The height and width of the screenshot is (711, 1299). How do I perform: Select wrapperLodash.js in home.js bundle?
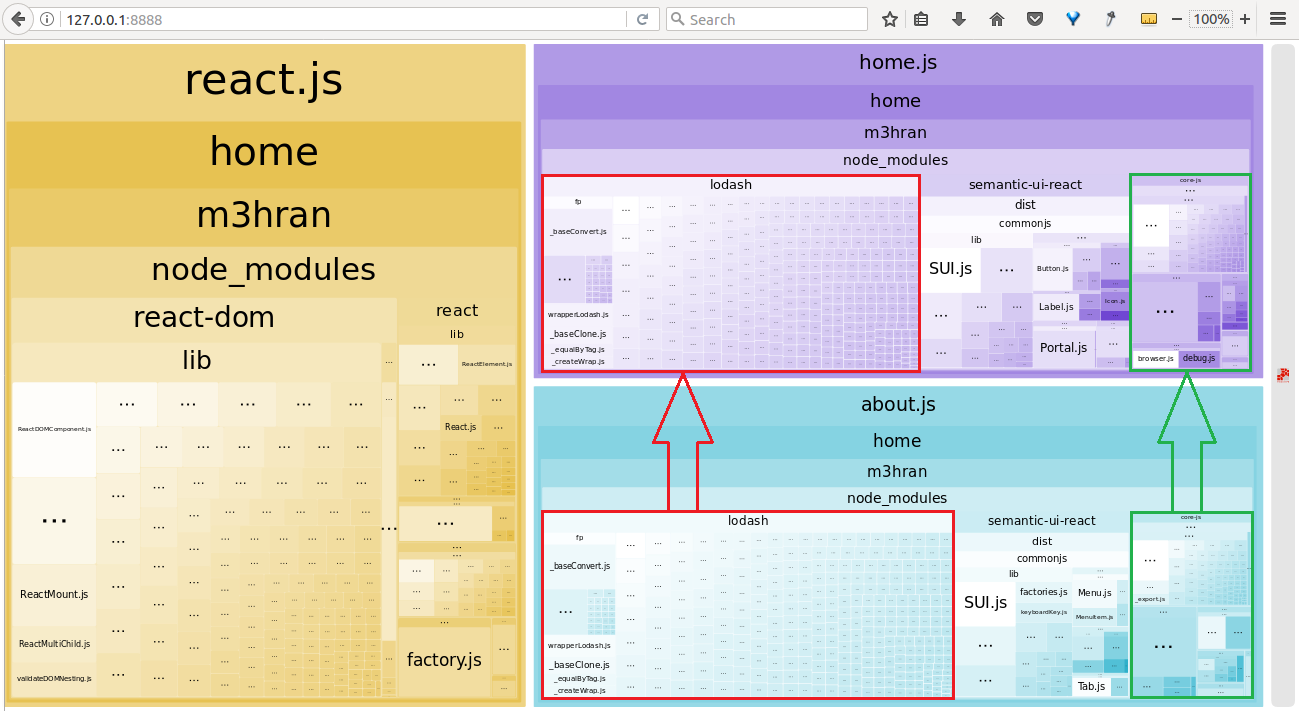[578, 314]
